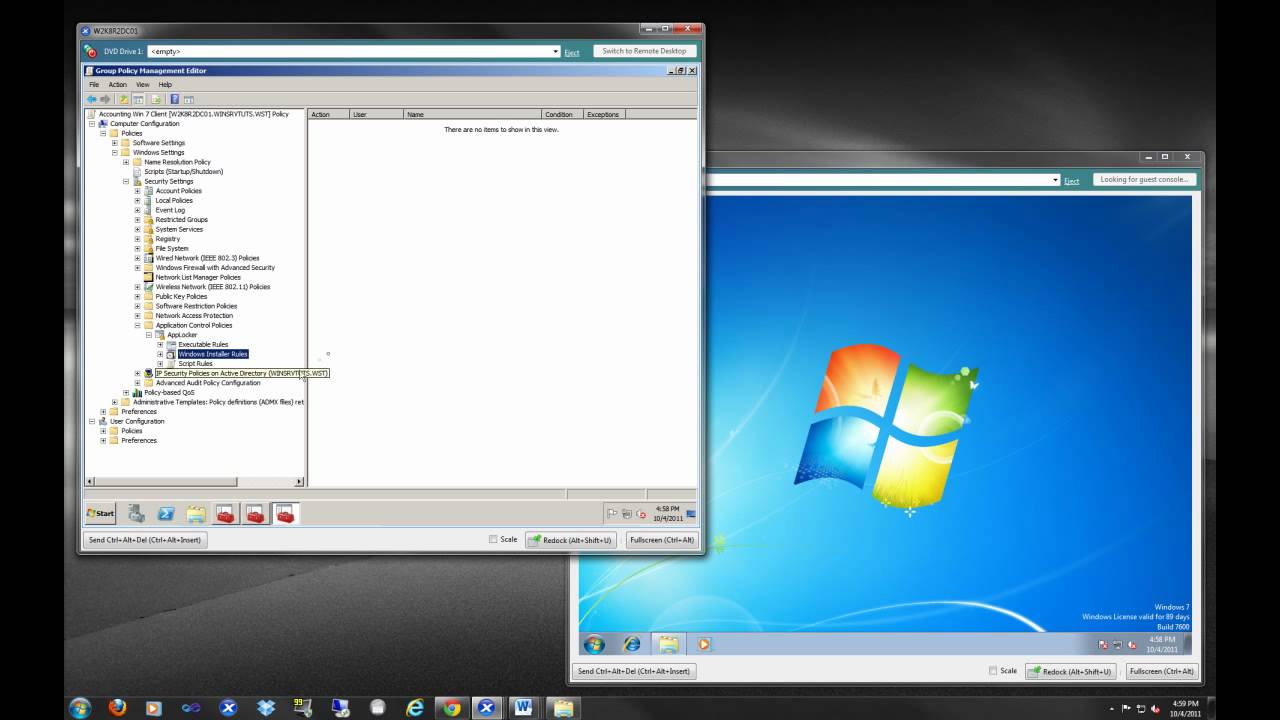1280x720 pixels.
Task: Select Advanced Audit Policy Configuration item
Action: tap(208, 383)
